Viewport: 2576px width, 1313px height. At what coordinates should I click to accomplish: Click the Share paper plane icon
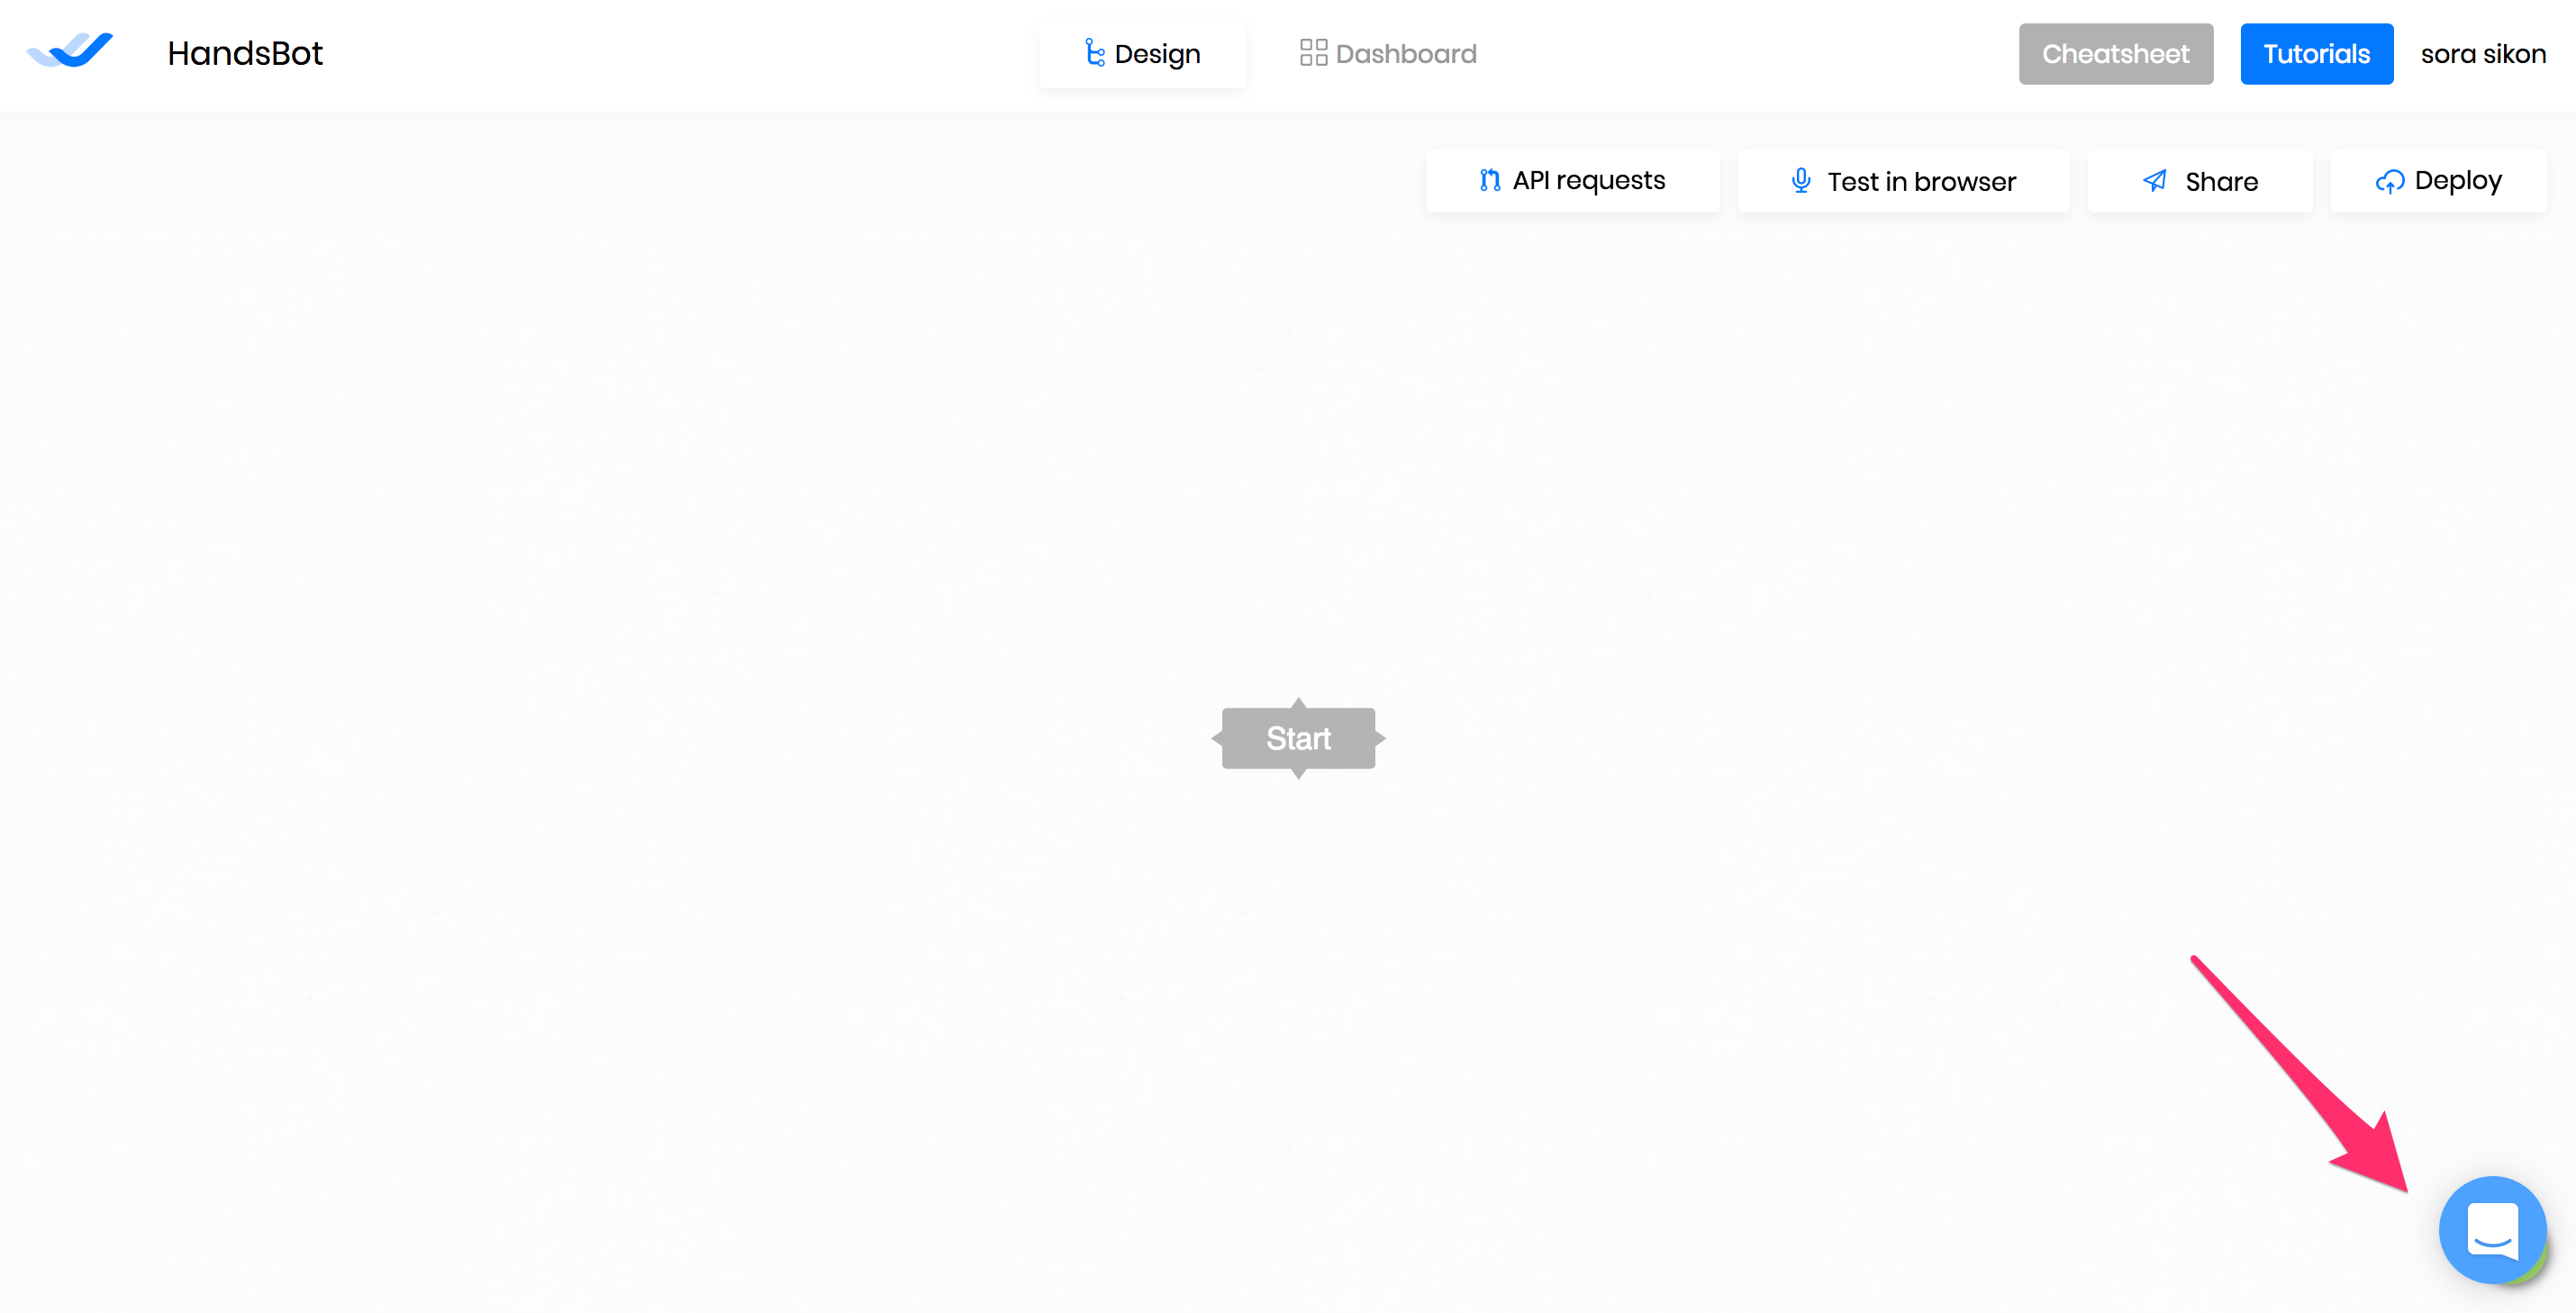(x=2154, y=181)
